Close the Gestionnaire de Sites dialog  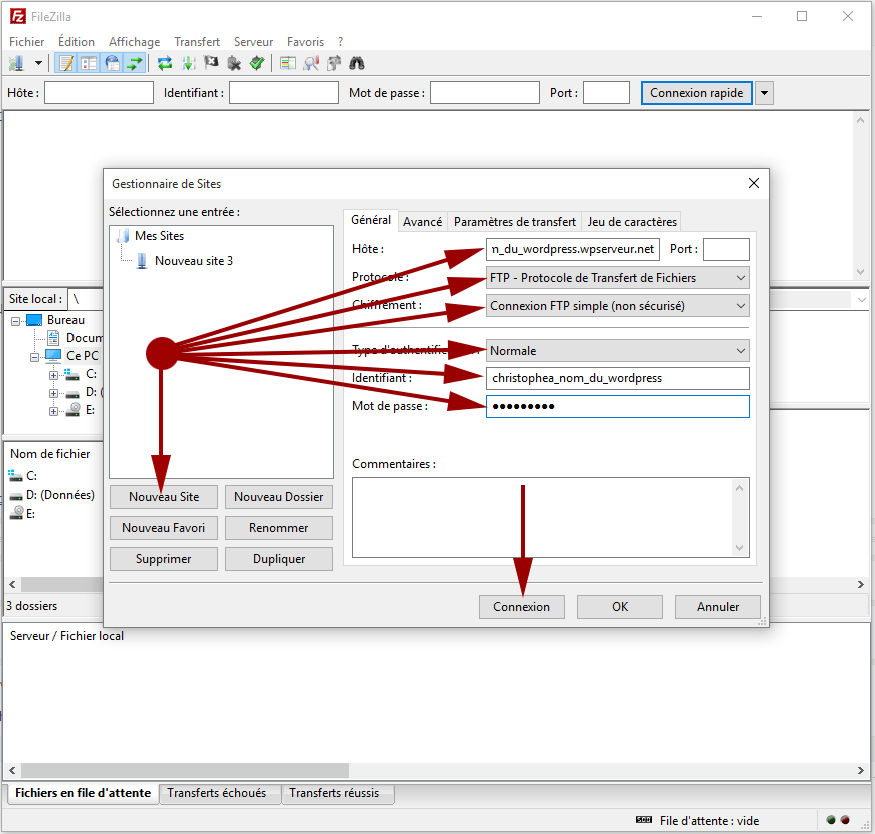coord(753,183)
